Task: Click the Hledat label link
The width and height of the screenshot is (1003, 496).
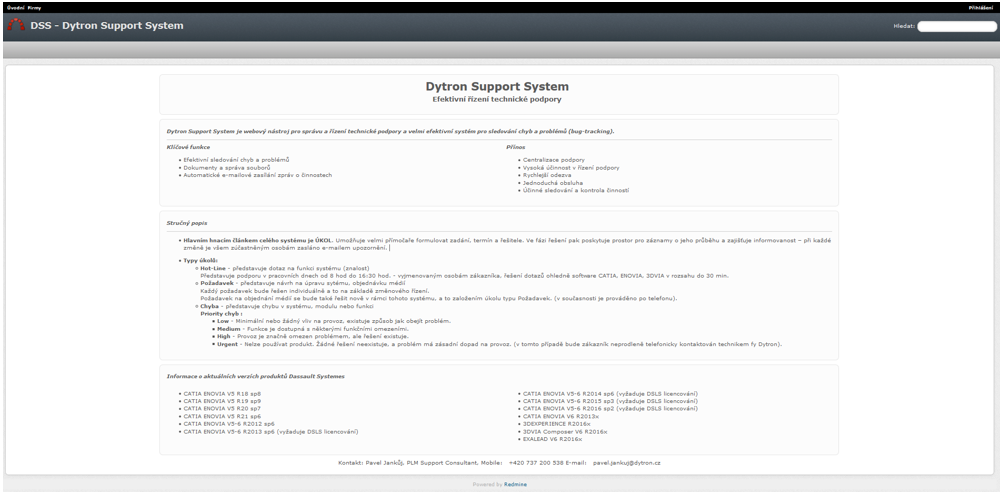Action: pos(904,26)
